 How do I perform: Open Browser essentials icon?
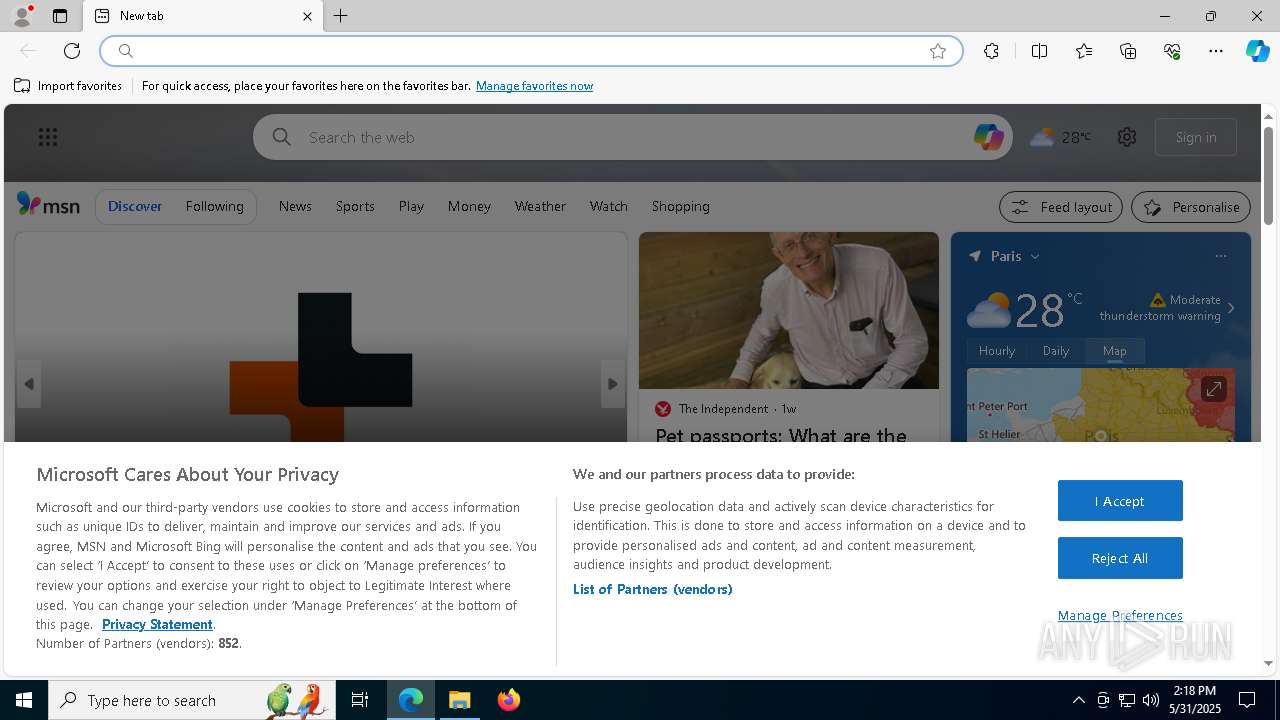(x=1172, y=51)
